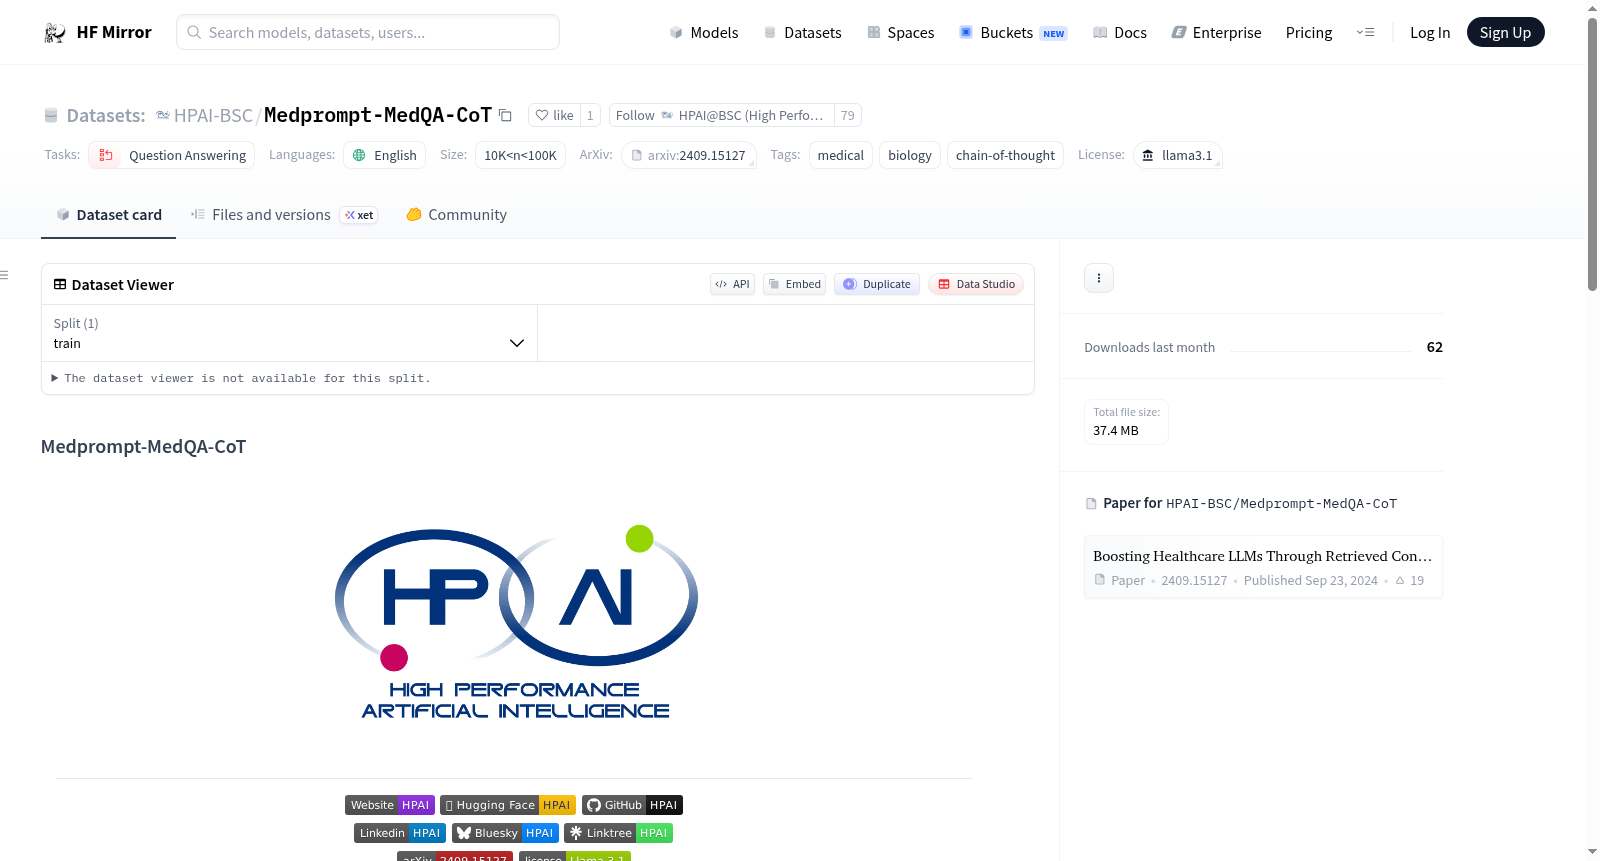1600x861 pixels.
Task: Switch to Files and versions tab
Action: pyautogui.click(x=284, y=215)
